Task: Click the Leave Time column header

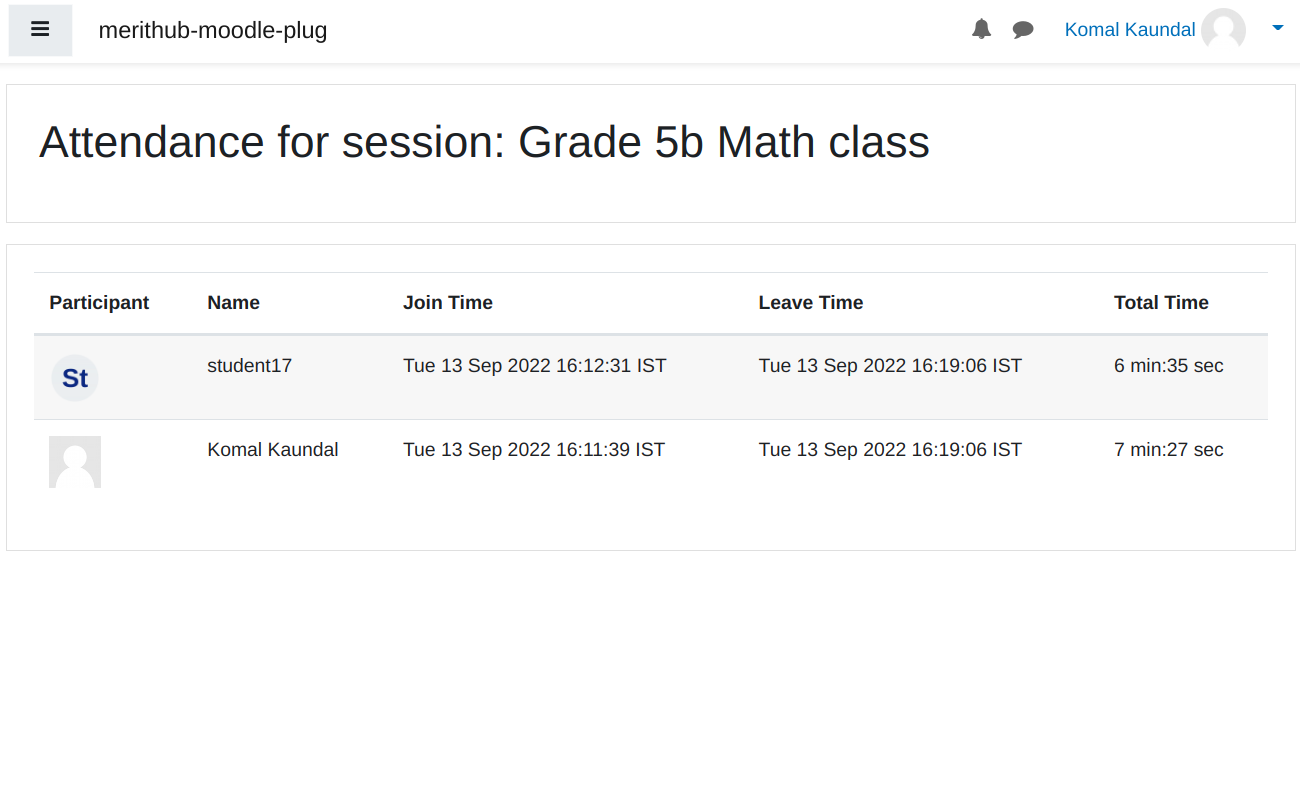Action: (x=810, y=303)
